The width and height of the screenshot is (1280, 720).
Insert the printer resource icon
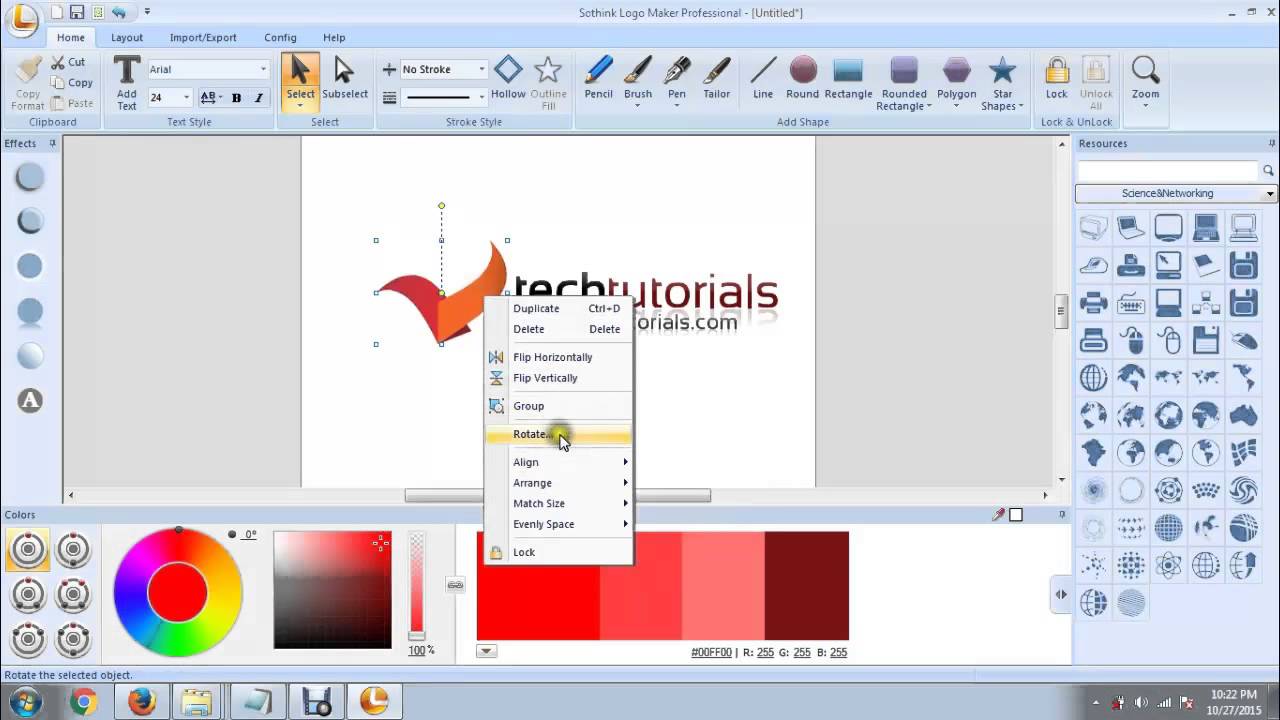coord(1094,302)
